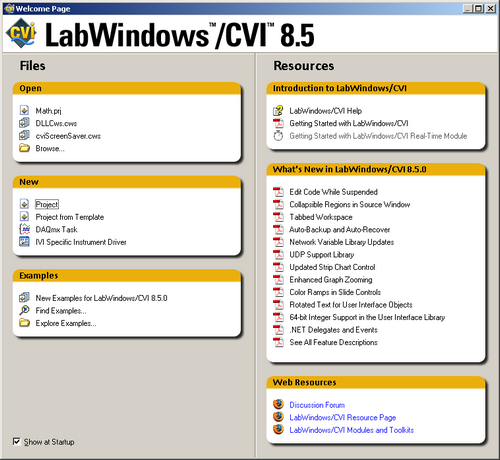
Task: Click the DAQmx Task icon
Action: (24, 229)
